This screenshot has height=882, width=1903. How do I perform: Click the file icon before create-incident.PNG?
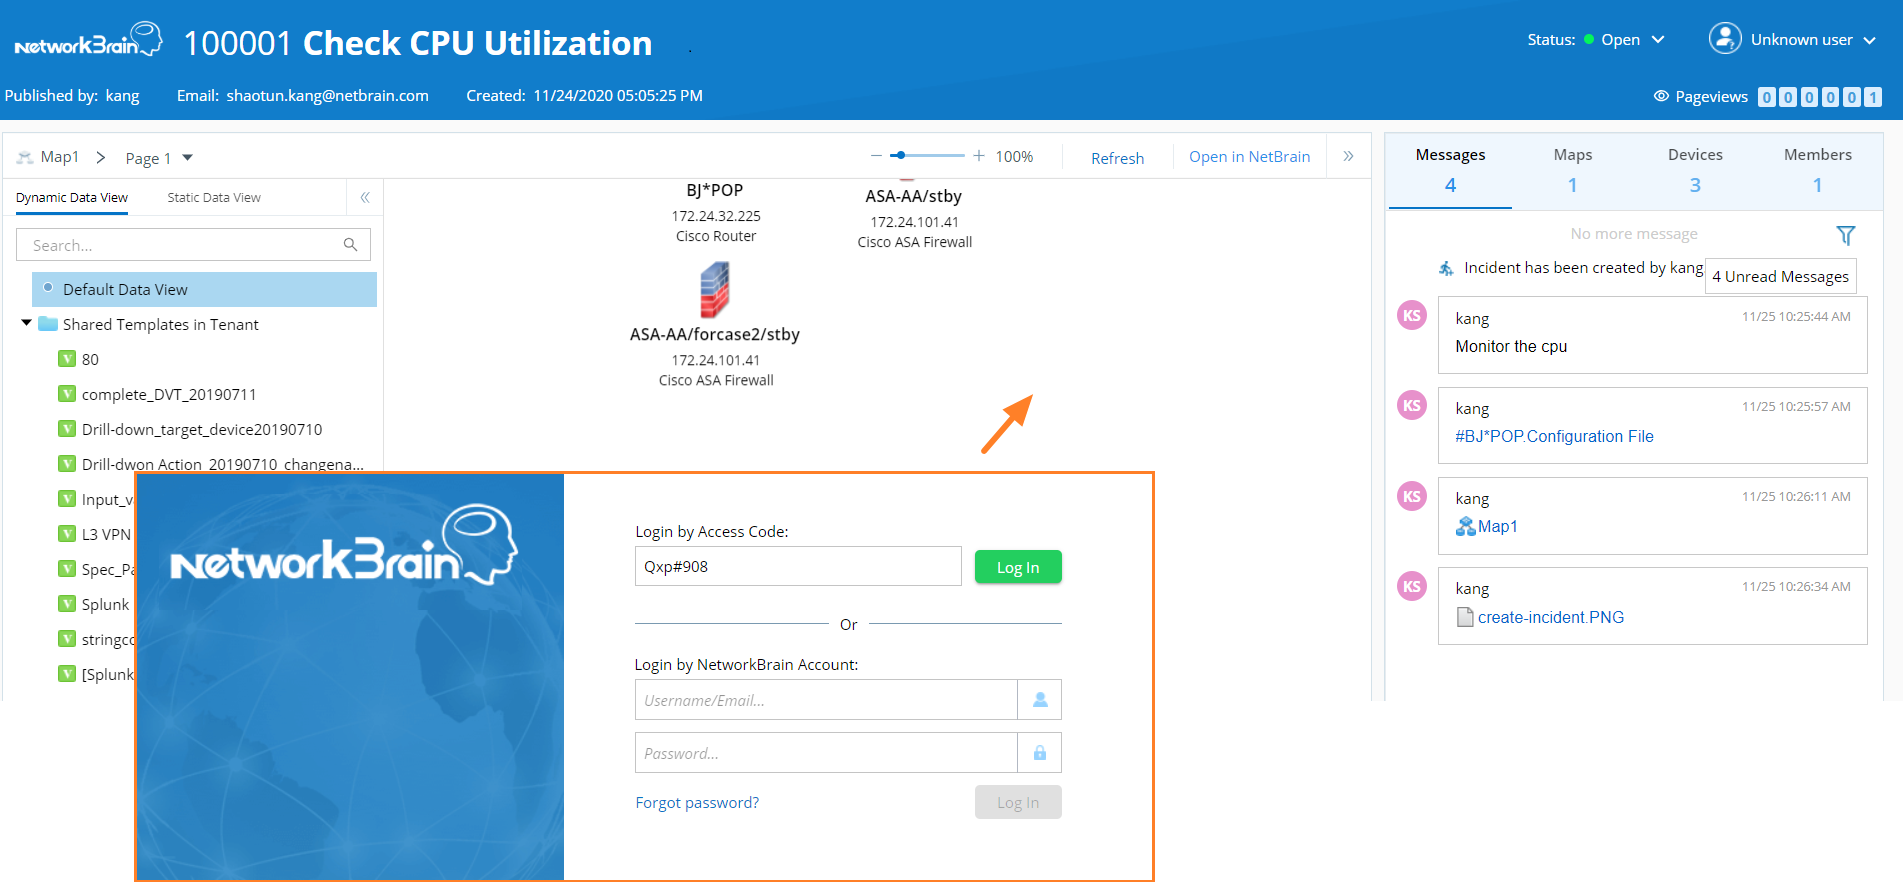pyautogui.click(x=1465, y=617)
